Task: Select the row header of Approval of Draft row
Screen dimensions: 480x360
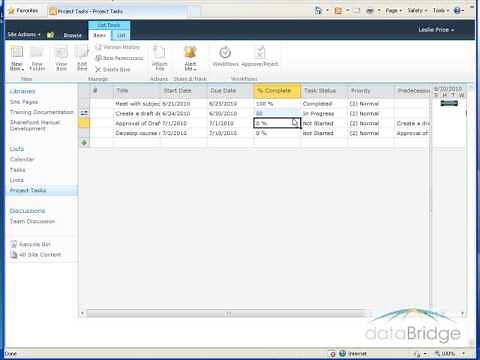Action: click(84, 123)
